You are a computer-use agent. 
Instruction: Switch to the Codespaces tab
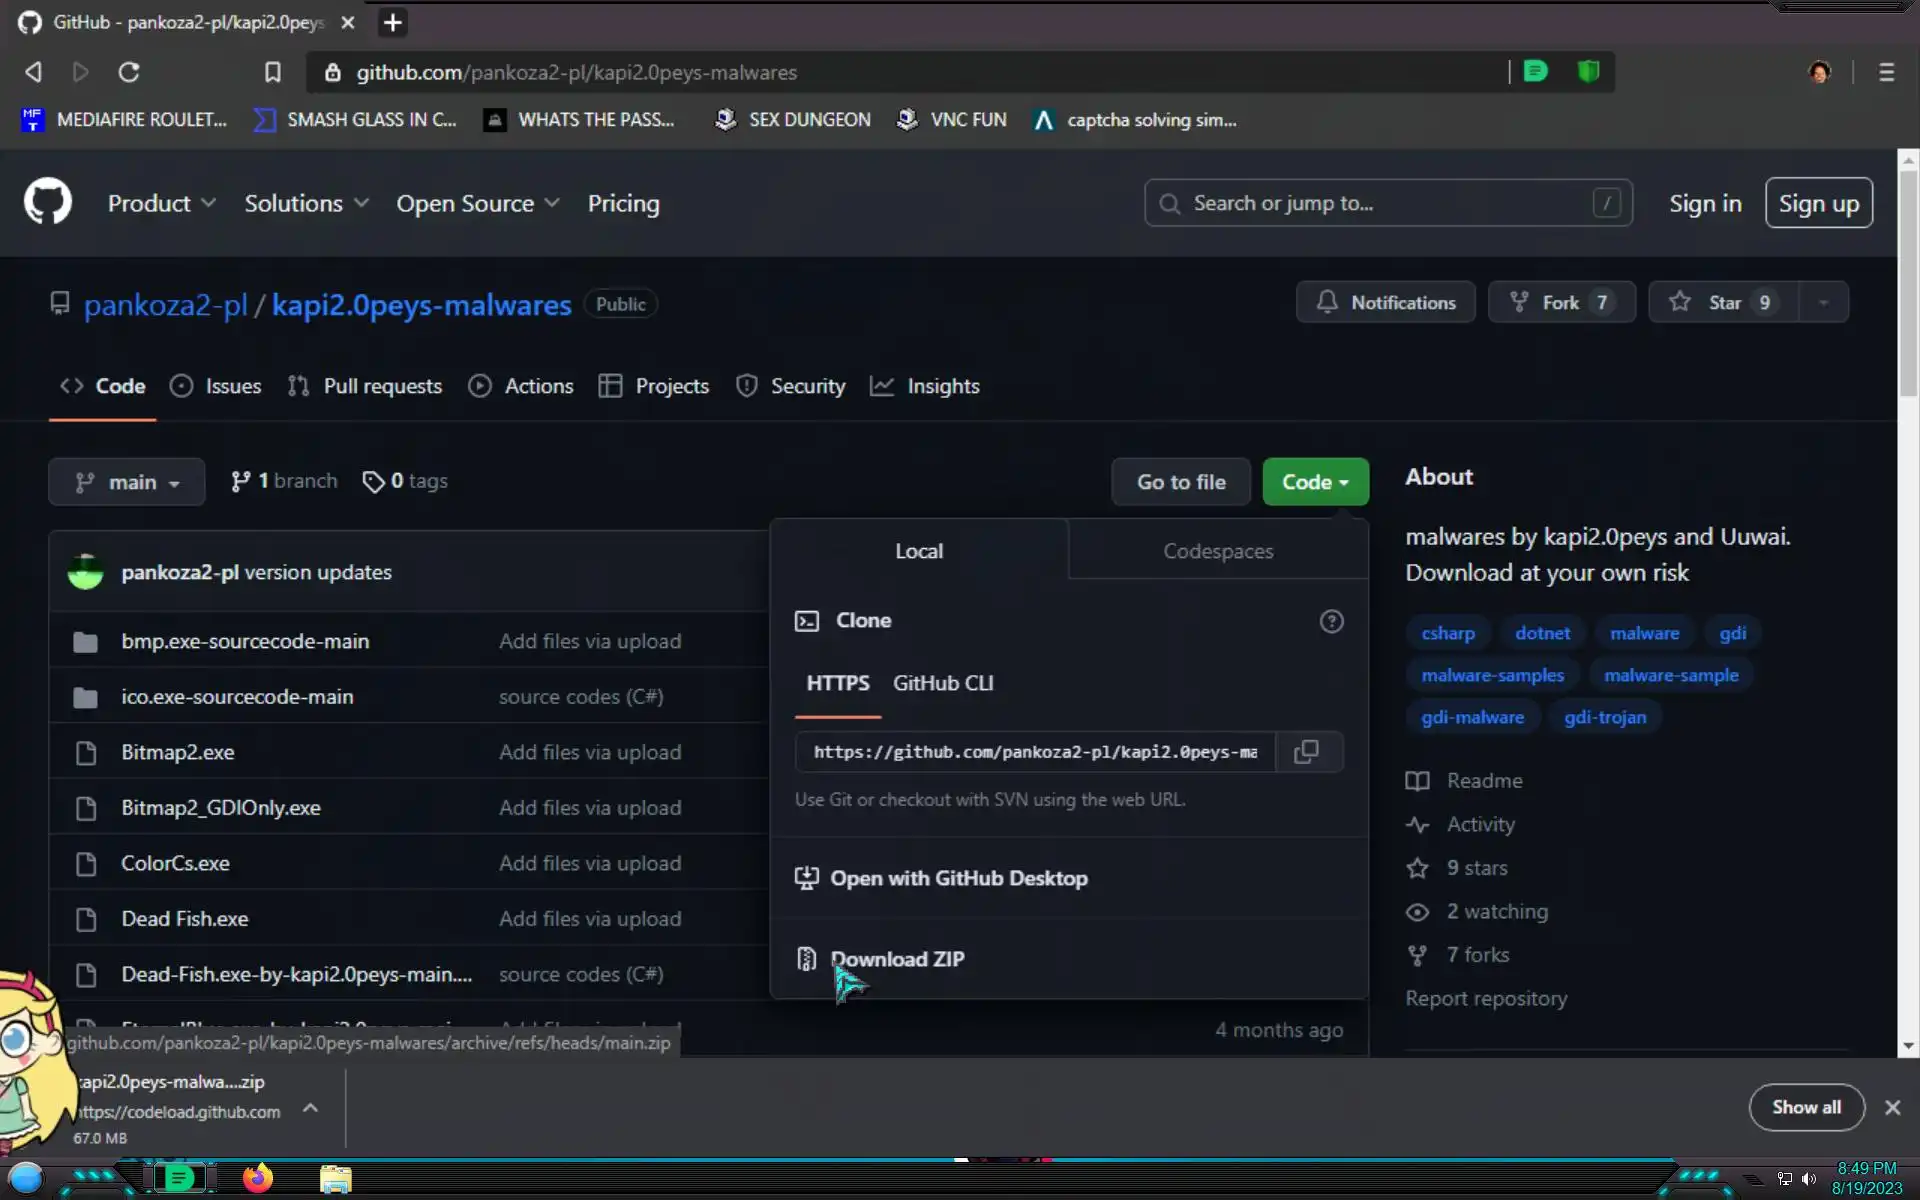[x=1217, y=551]
